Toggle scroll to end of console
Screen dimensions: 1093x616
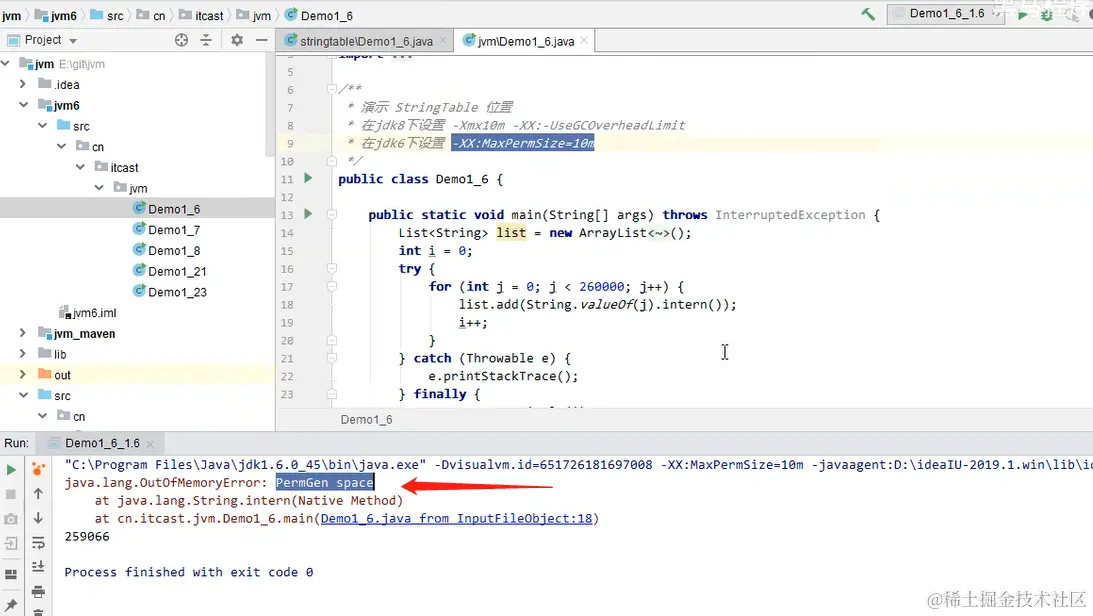click(x=38, y=567)
